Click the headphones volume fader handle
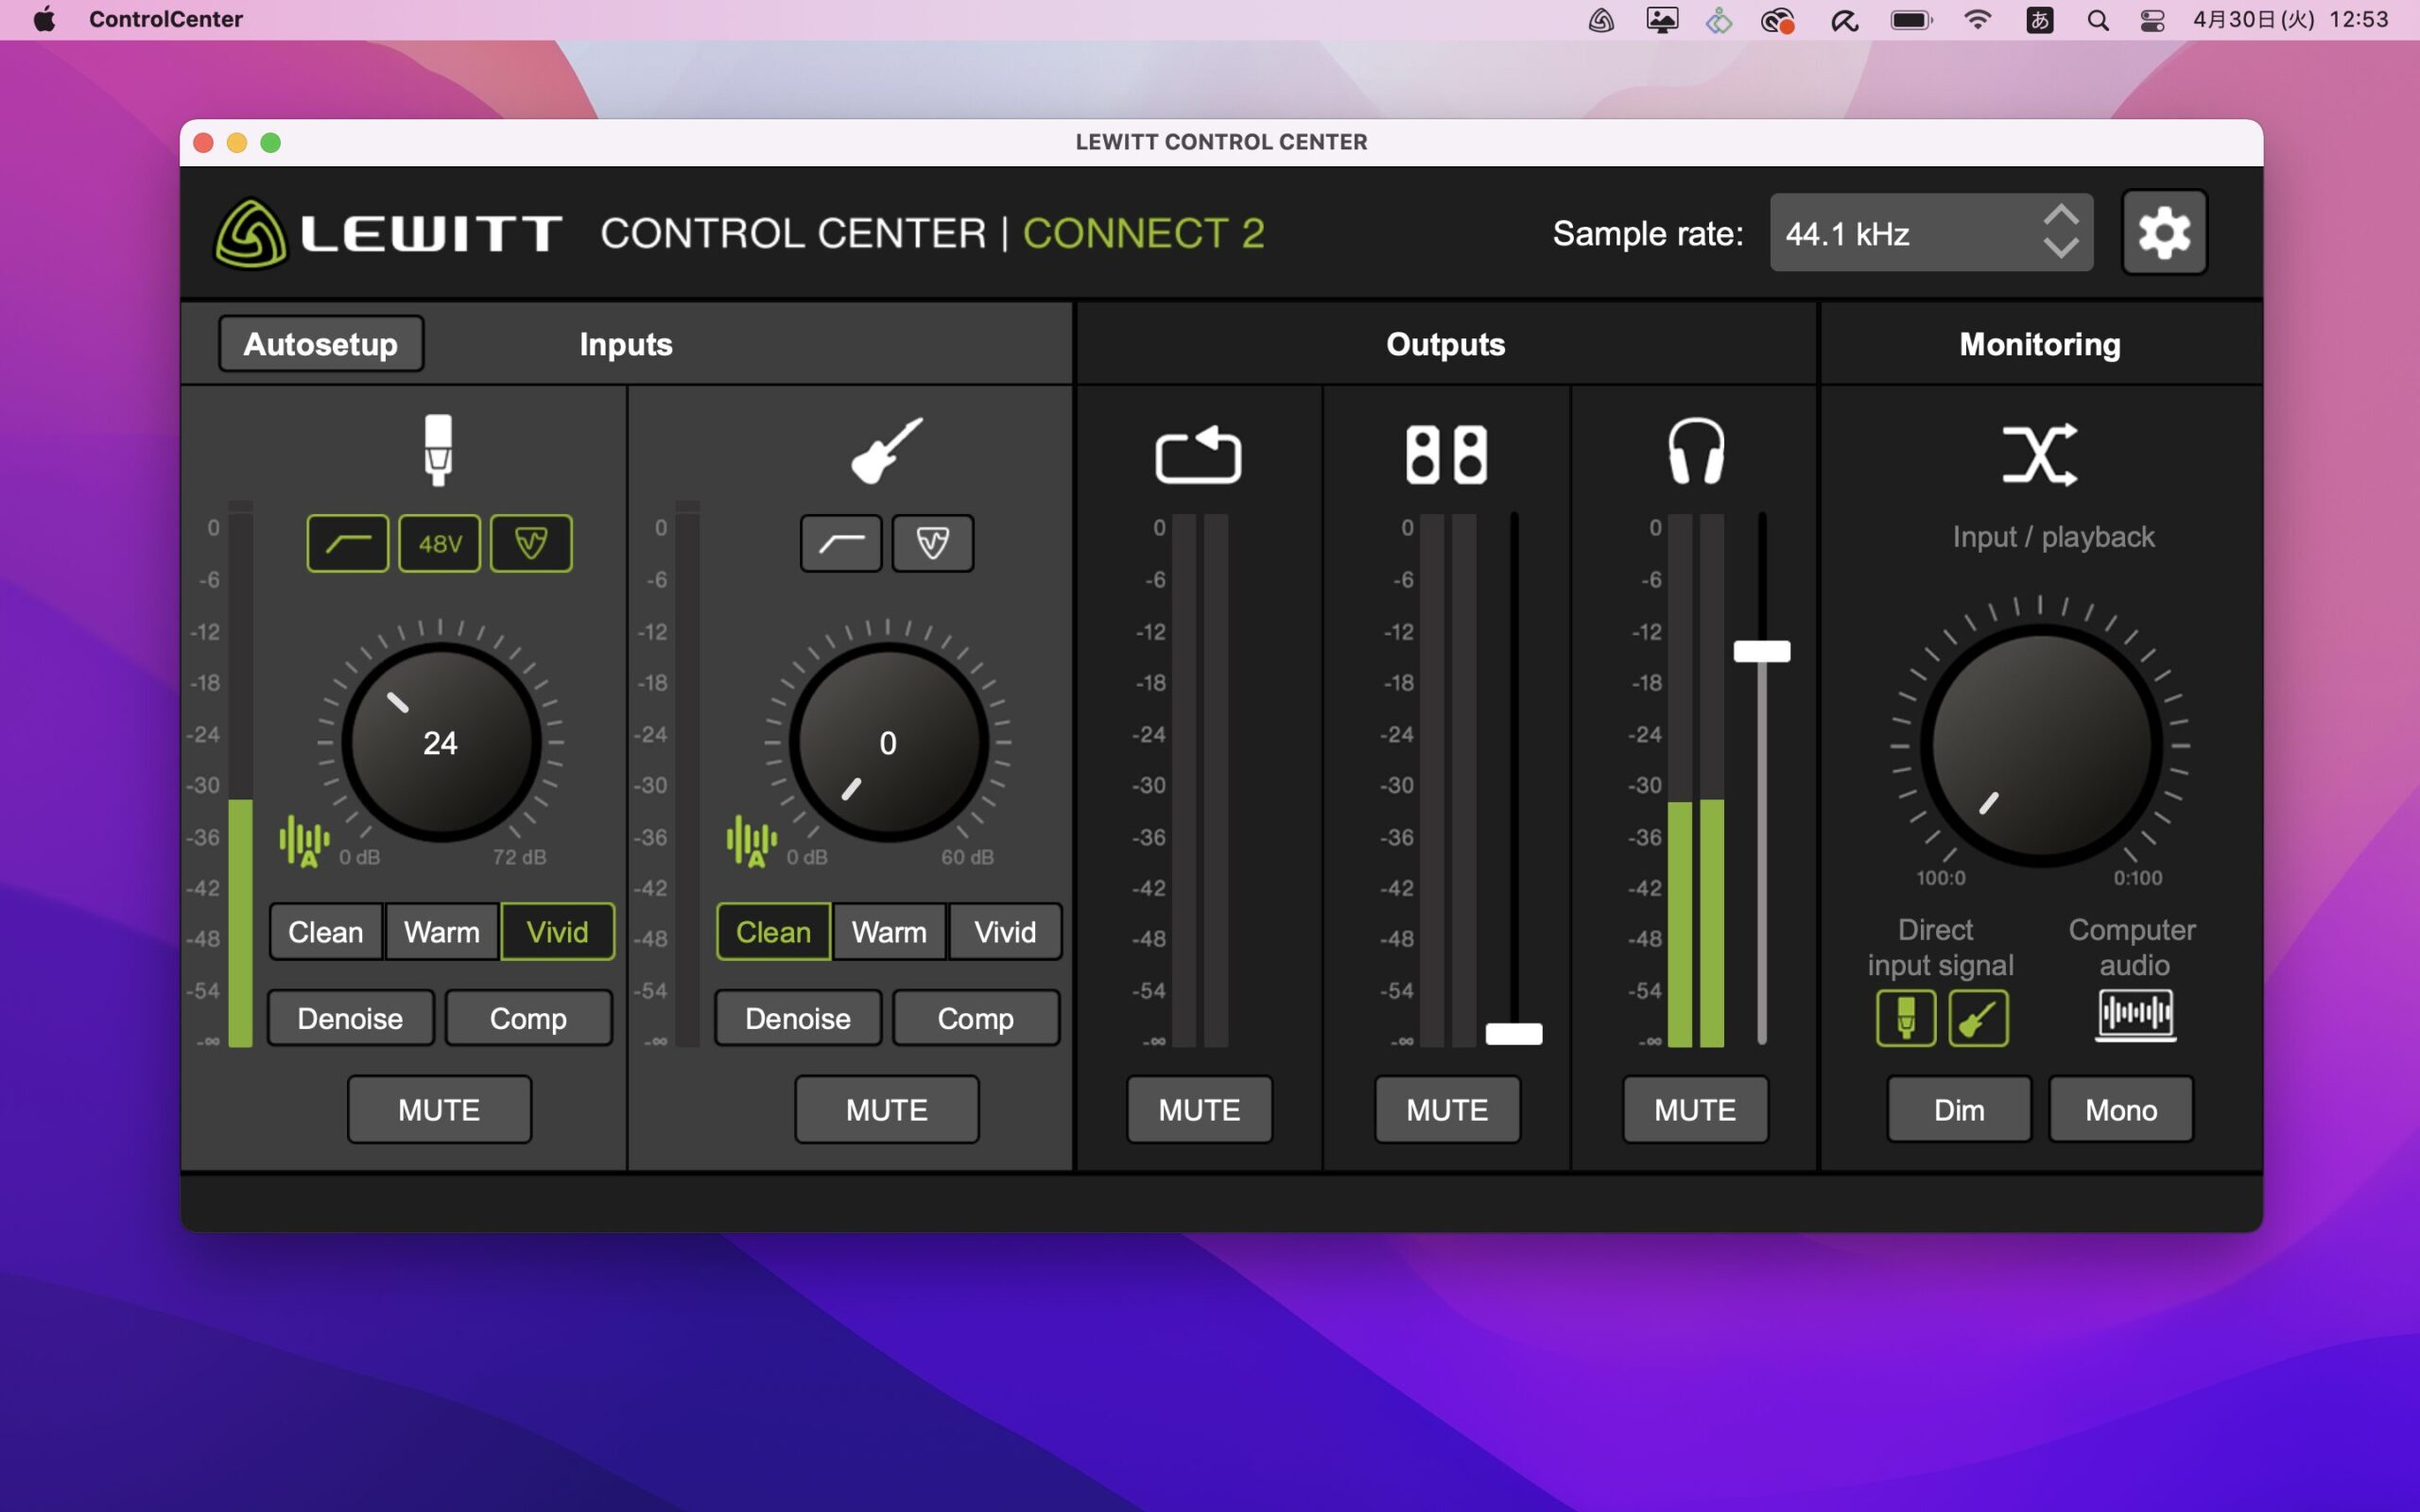Image resolution: width=2420 pixels, height=1512 pixels. [1762, 652]
